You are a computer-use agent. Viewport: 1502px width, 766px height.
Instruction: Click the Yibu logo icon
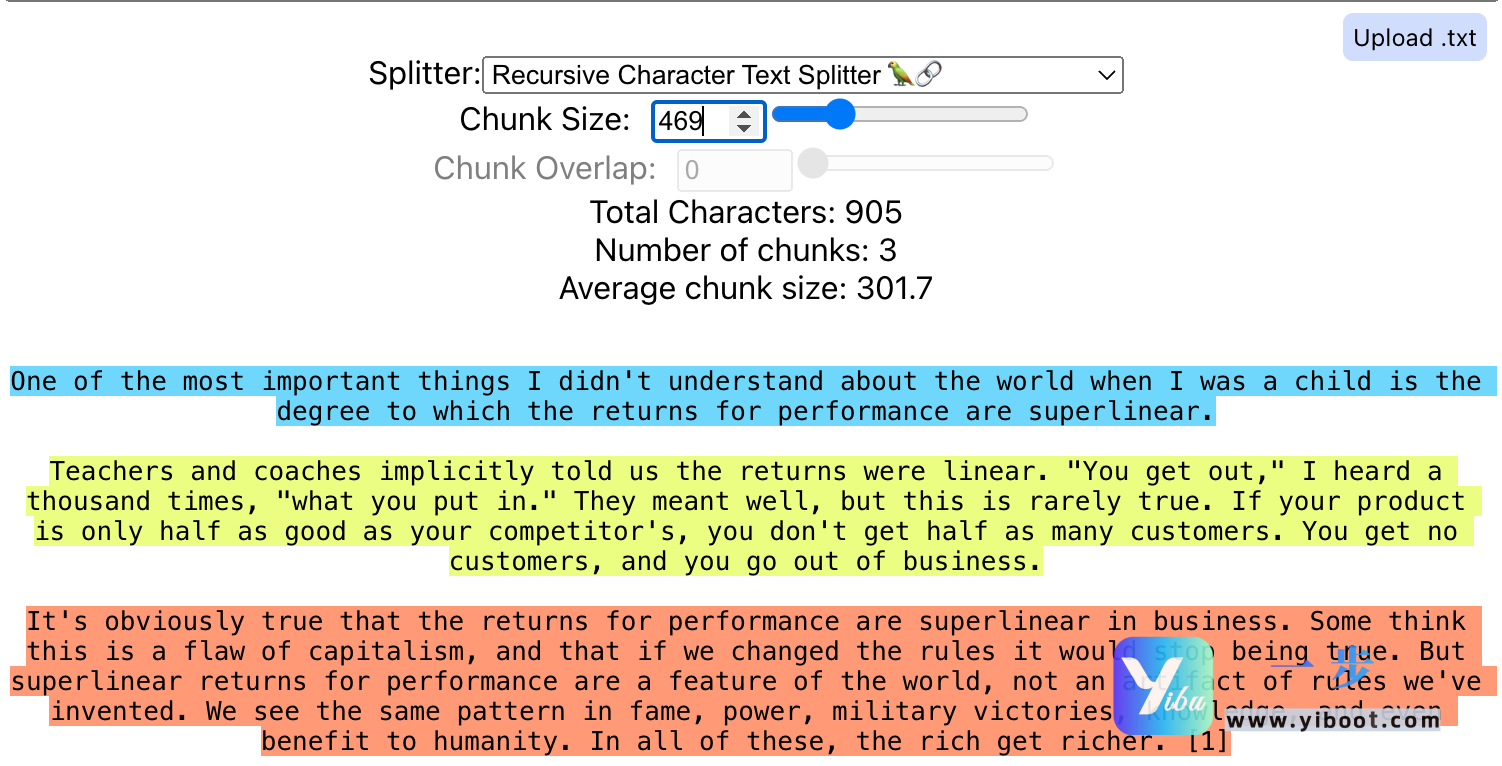[1162, 685]
